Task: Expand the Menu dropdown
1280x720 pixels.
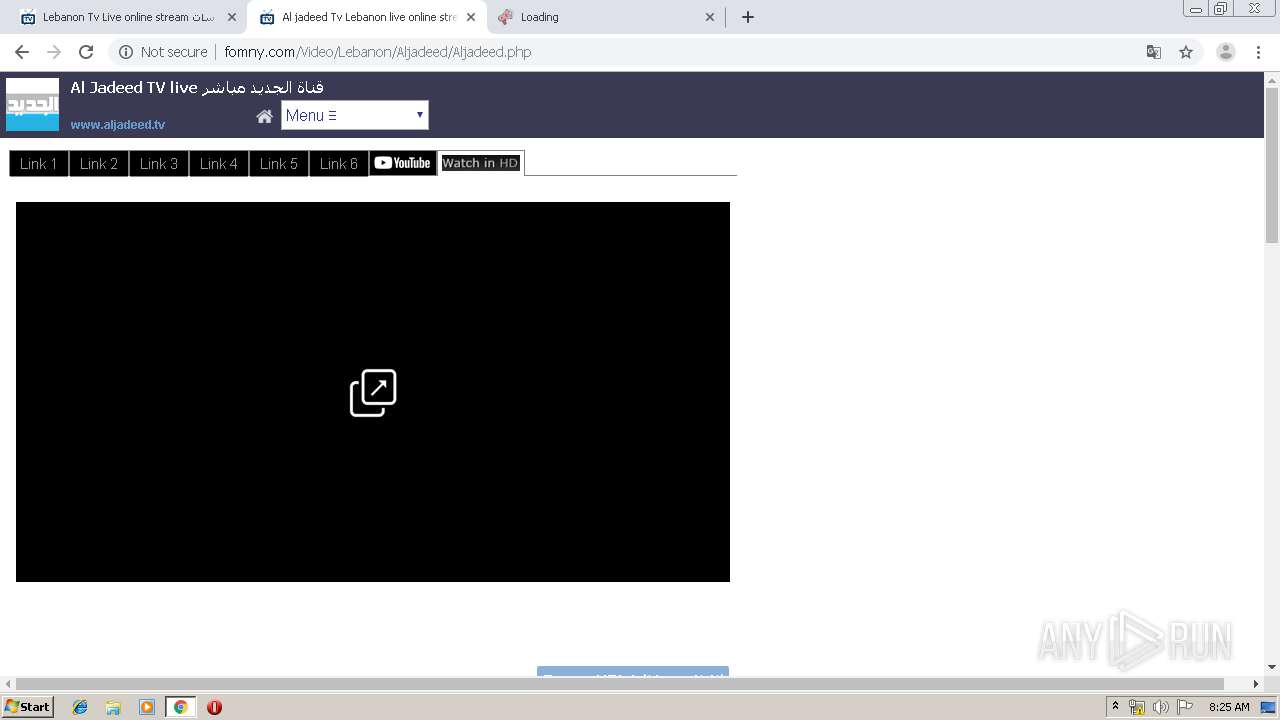Action: pyautogui.click(x=355, y=115)
